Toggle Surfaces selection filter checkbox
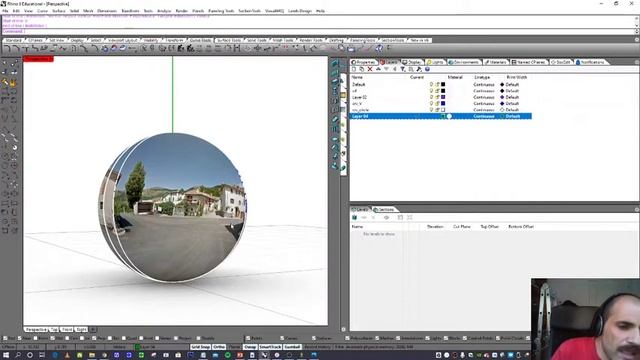Viewport: 640px width, 360px height. point(314,338)
